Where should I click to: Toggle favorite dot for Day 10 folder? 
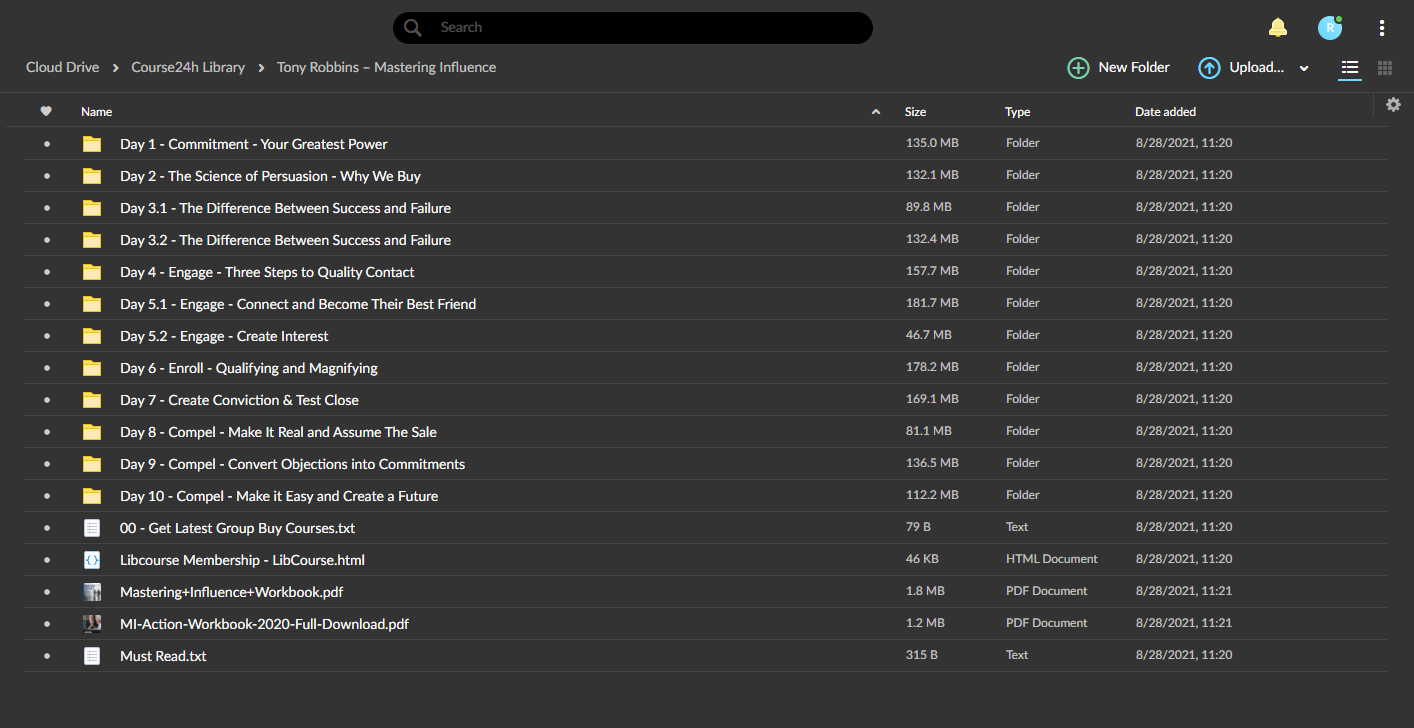[x=46, y=496]
